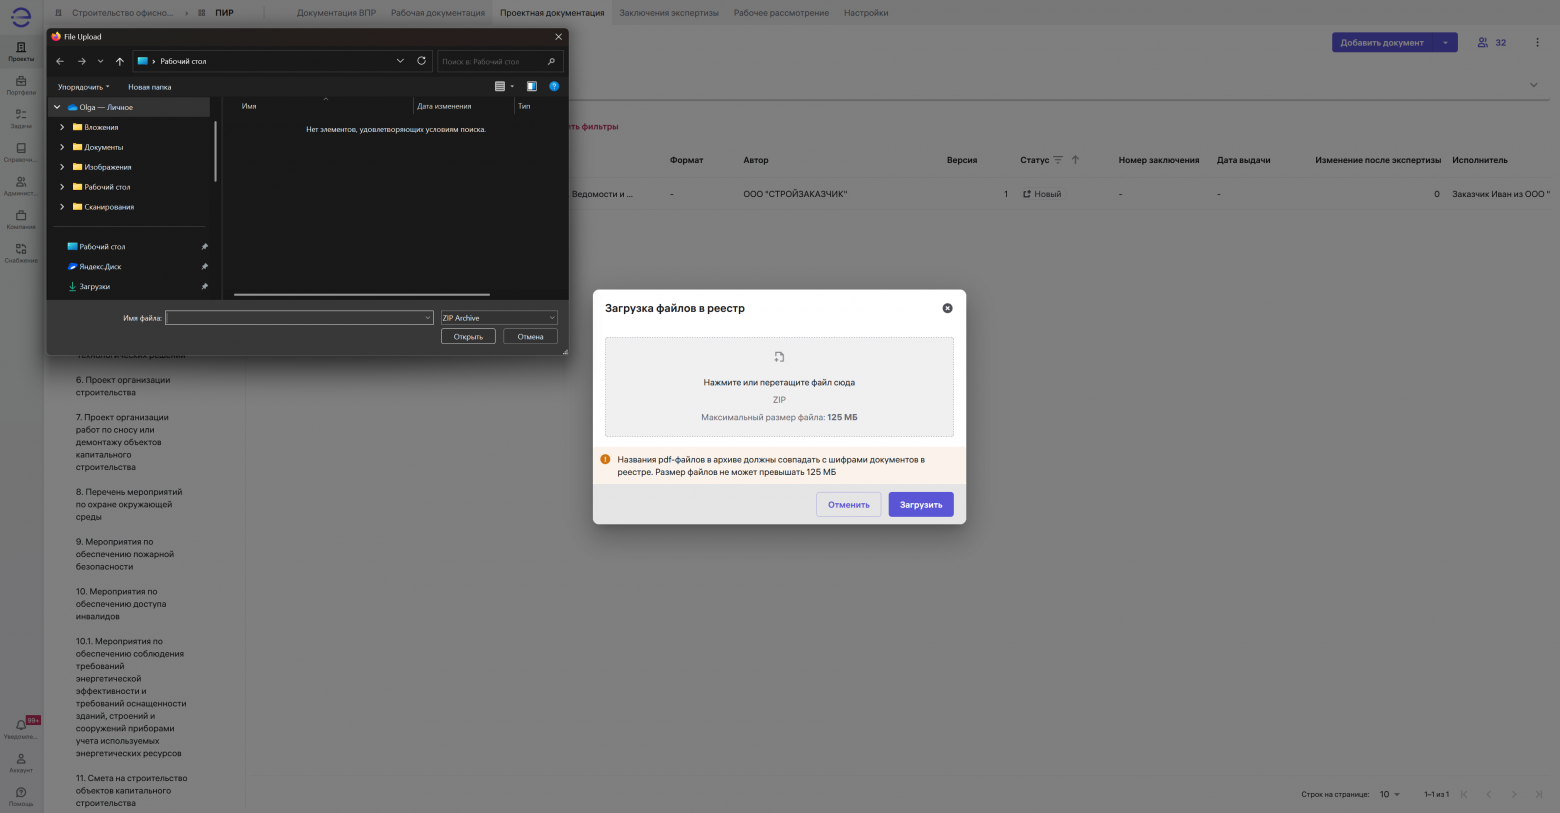
Task: Open rows per page dropdown
Action: [x=1390, y=794]
